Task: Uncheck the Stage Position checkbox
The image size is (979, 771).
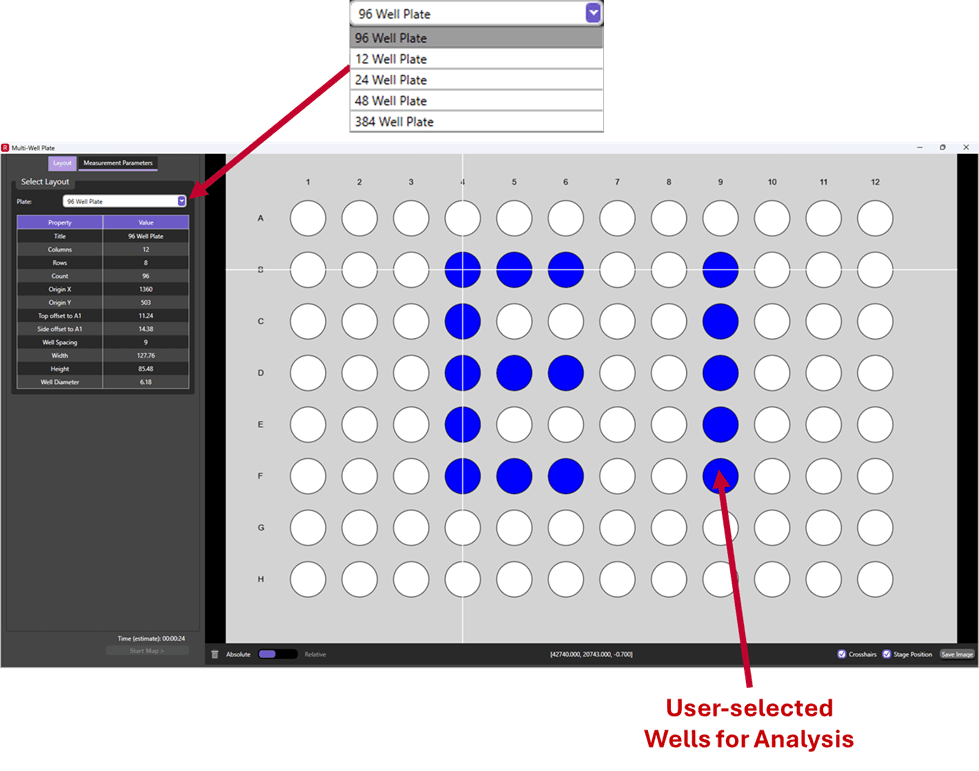Action: 887,654
